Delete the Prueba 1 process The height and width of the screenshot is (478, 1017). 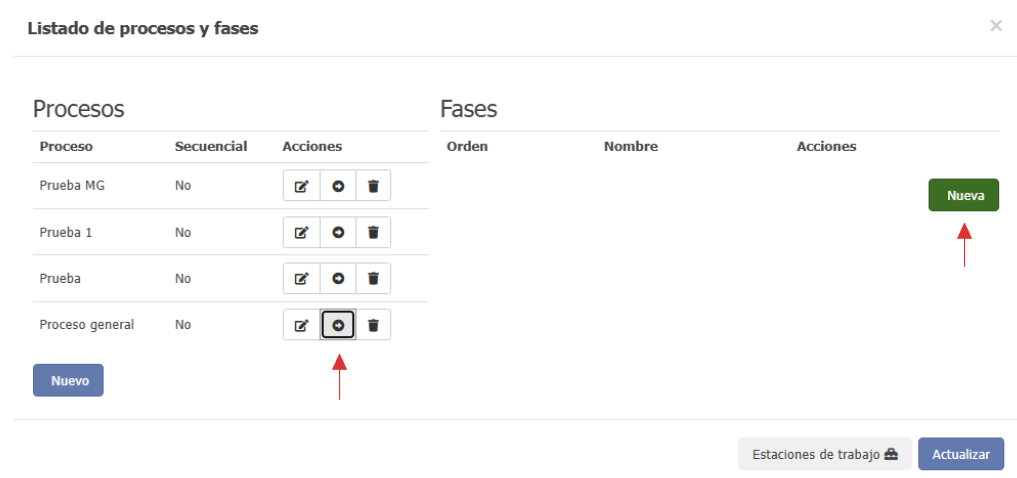click(373, 232)
